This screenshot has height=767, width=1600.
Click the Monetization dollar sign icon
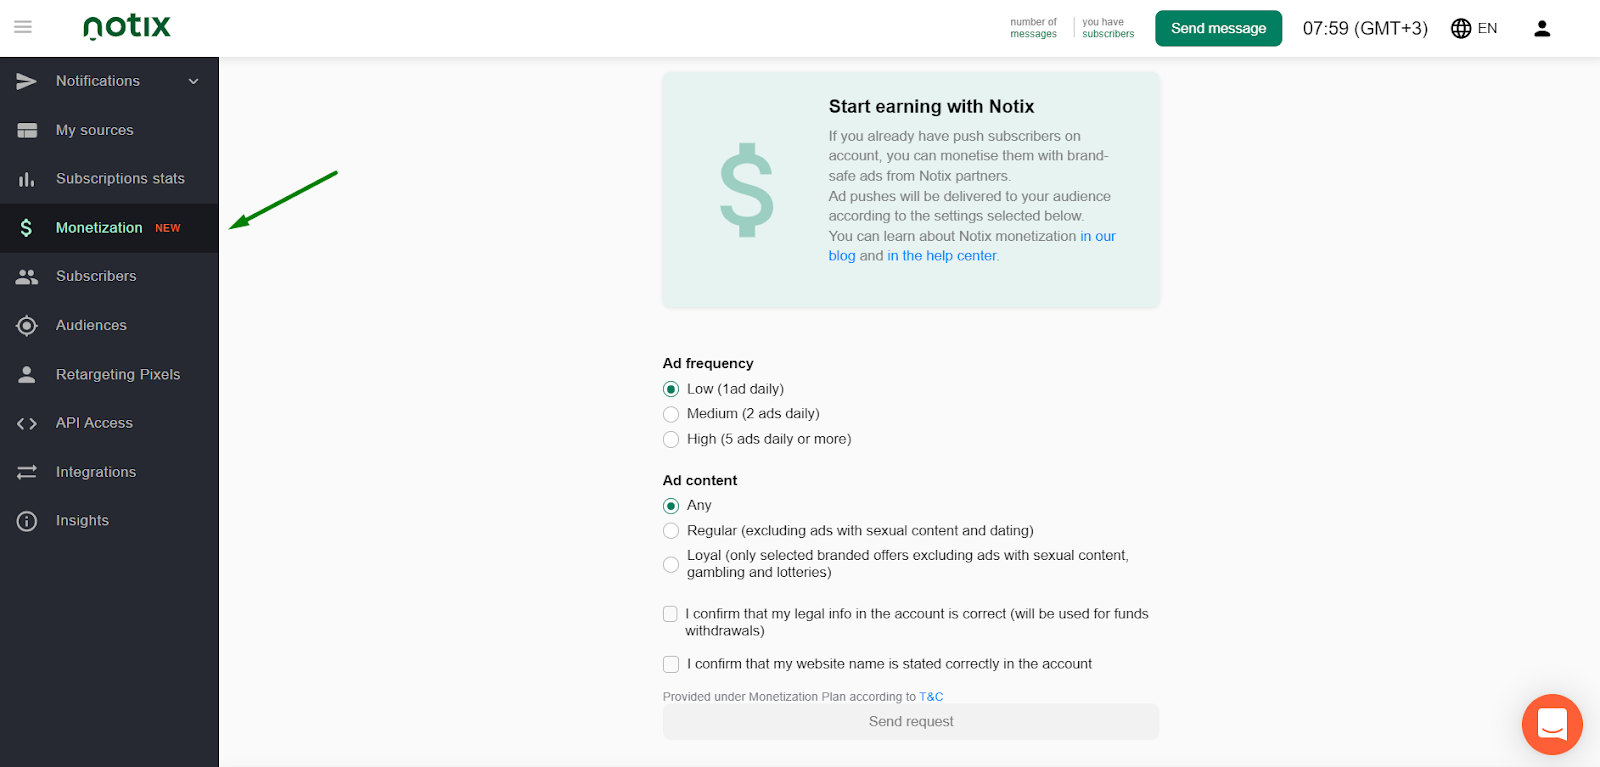pos(27,228)
